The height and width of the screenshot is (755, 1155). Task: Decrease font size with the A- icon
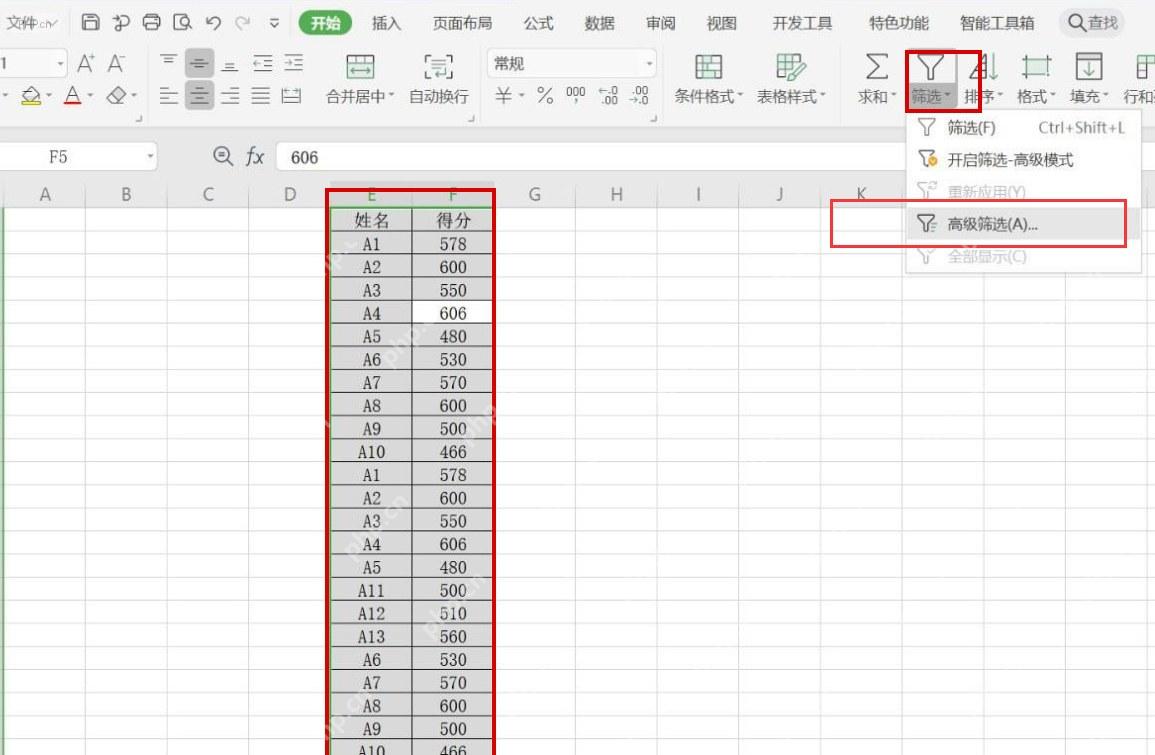[x=116, y=63]
